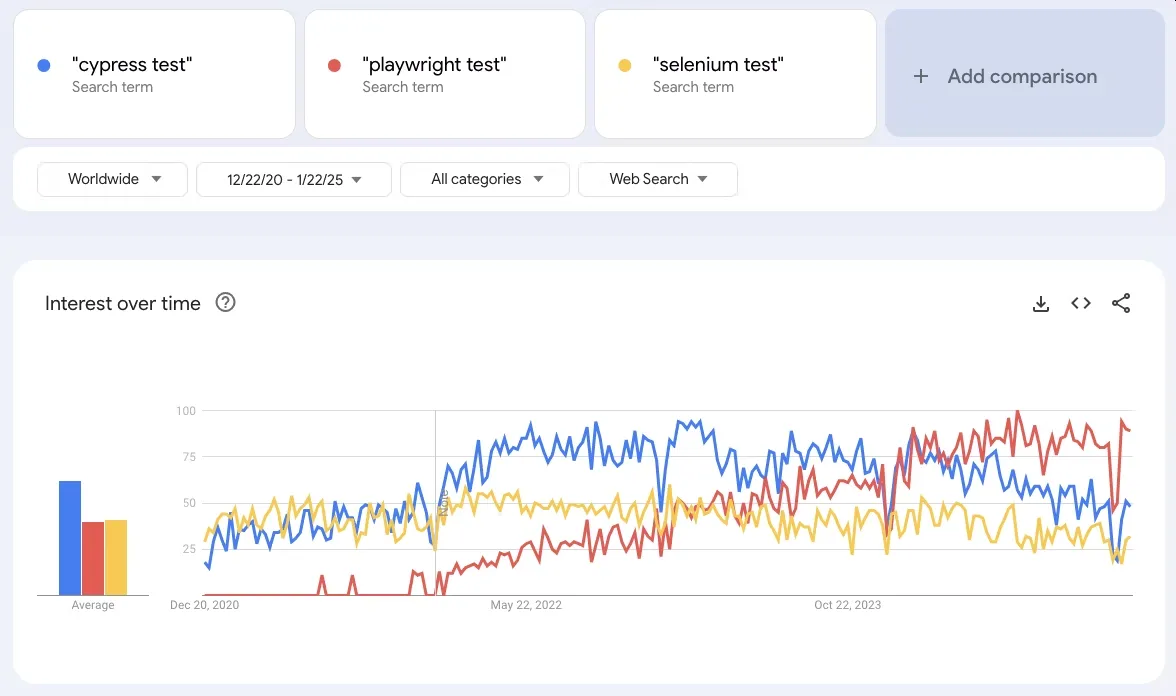Click the yellow dot for selenium test

click(625, 66)
